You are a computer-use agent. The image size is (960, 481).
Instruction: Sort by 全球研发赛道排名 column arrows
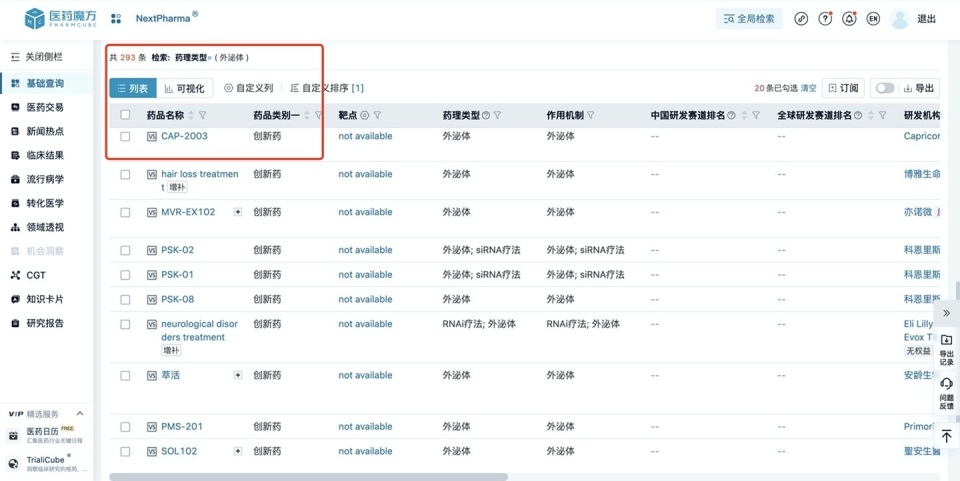(x=870, y=115)
